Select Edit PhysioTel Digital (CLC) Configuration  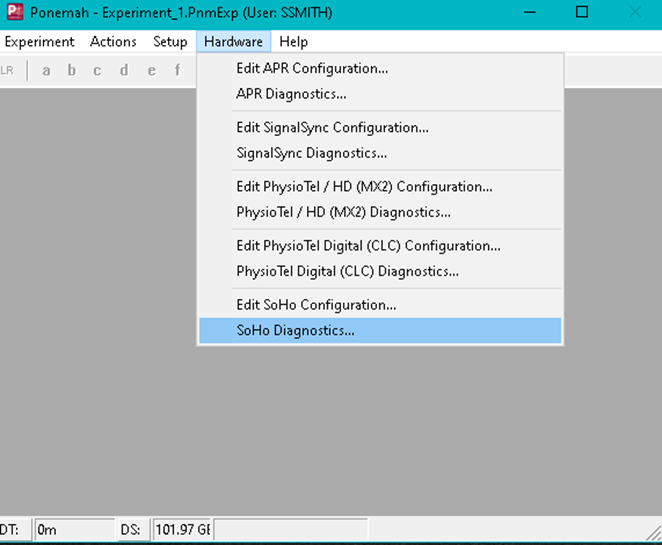click(368, 245)
